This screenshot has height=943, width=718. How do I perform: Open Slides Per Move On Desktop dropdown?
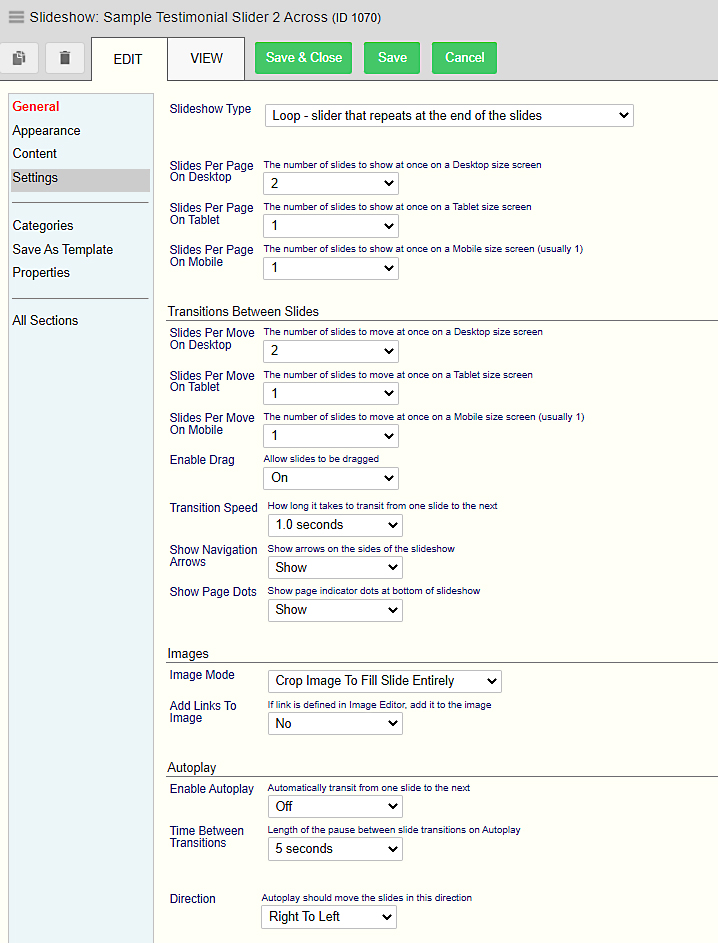tap(331, 351)
